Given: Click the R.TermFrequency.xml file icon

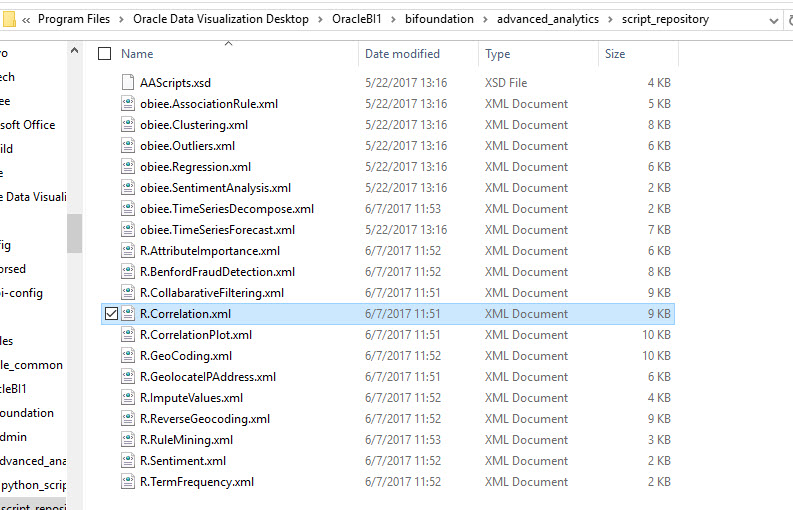Looking at the screenshot, I should tap(127, 482).
